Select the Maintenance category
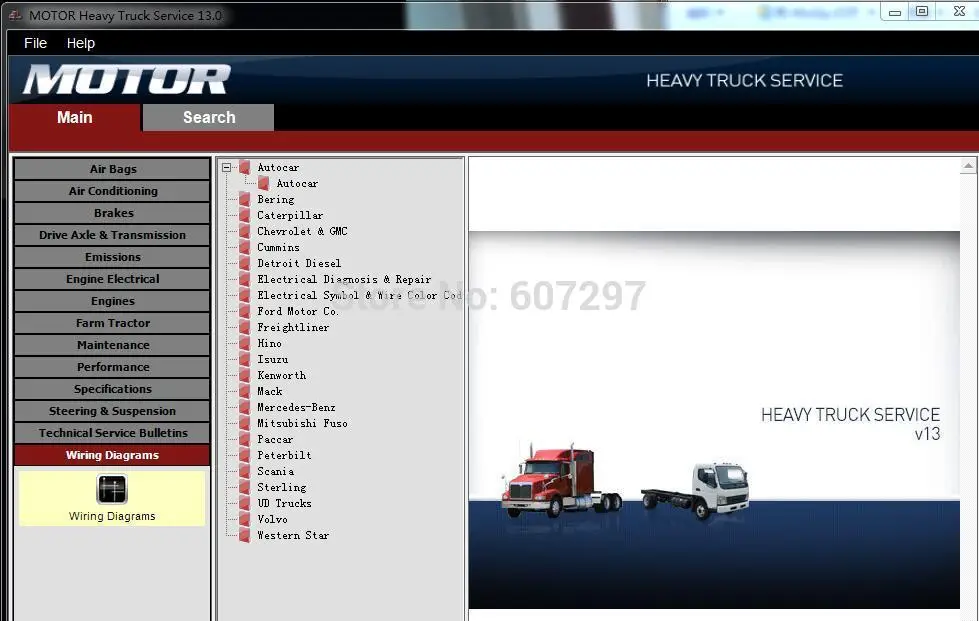 coord(112,345)
